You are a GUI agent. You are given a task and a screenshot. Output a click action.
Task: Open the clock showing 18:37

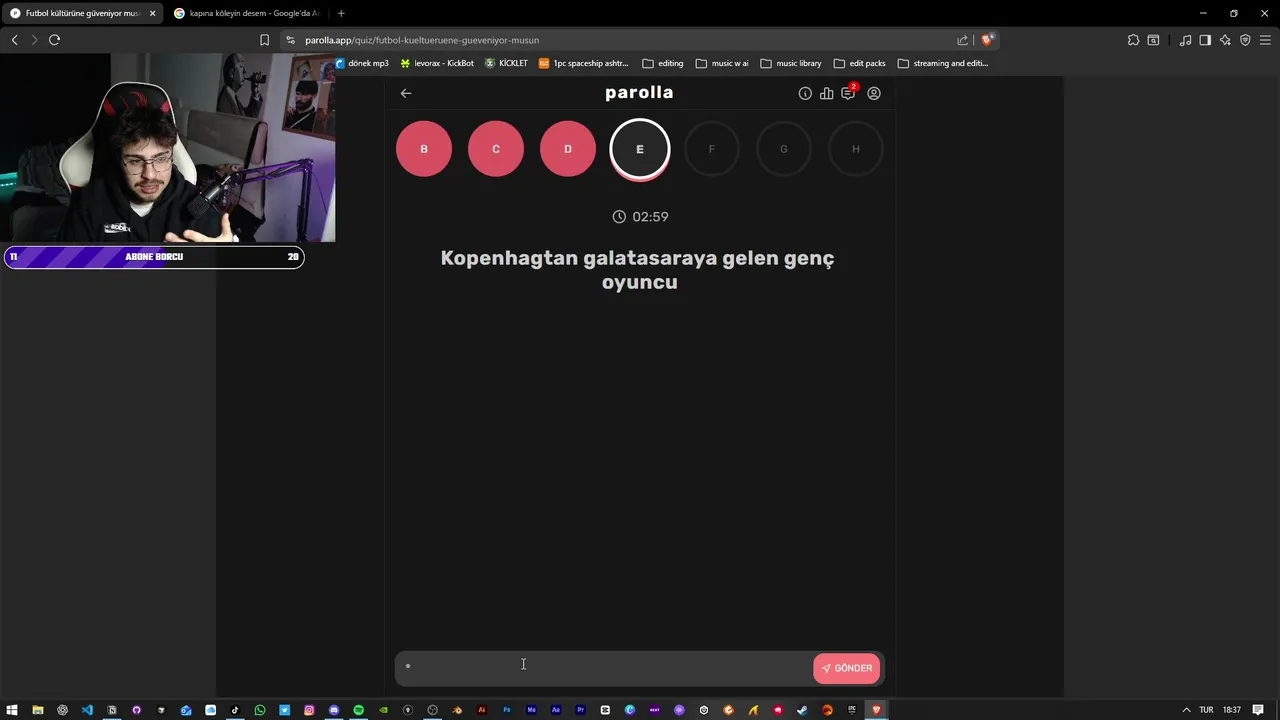[x=1232, y=710]
